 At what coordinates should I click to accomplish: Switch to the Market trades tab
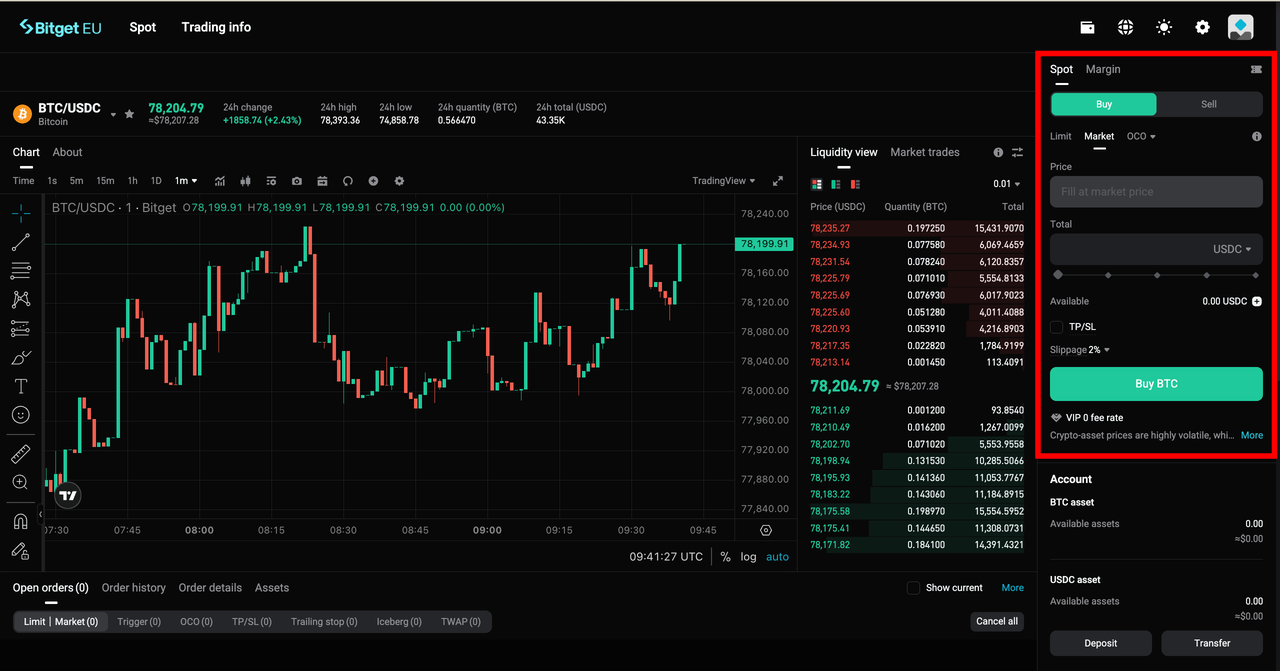pyautogui.click(x=925, y=152)
